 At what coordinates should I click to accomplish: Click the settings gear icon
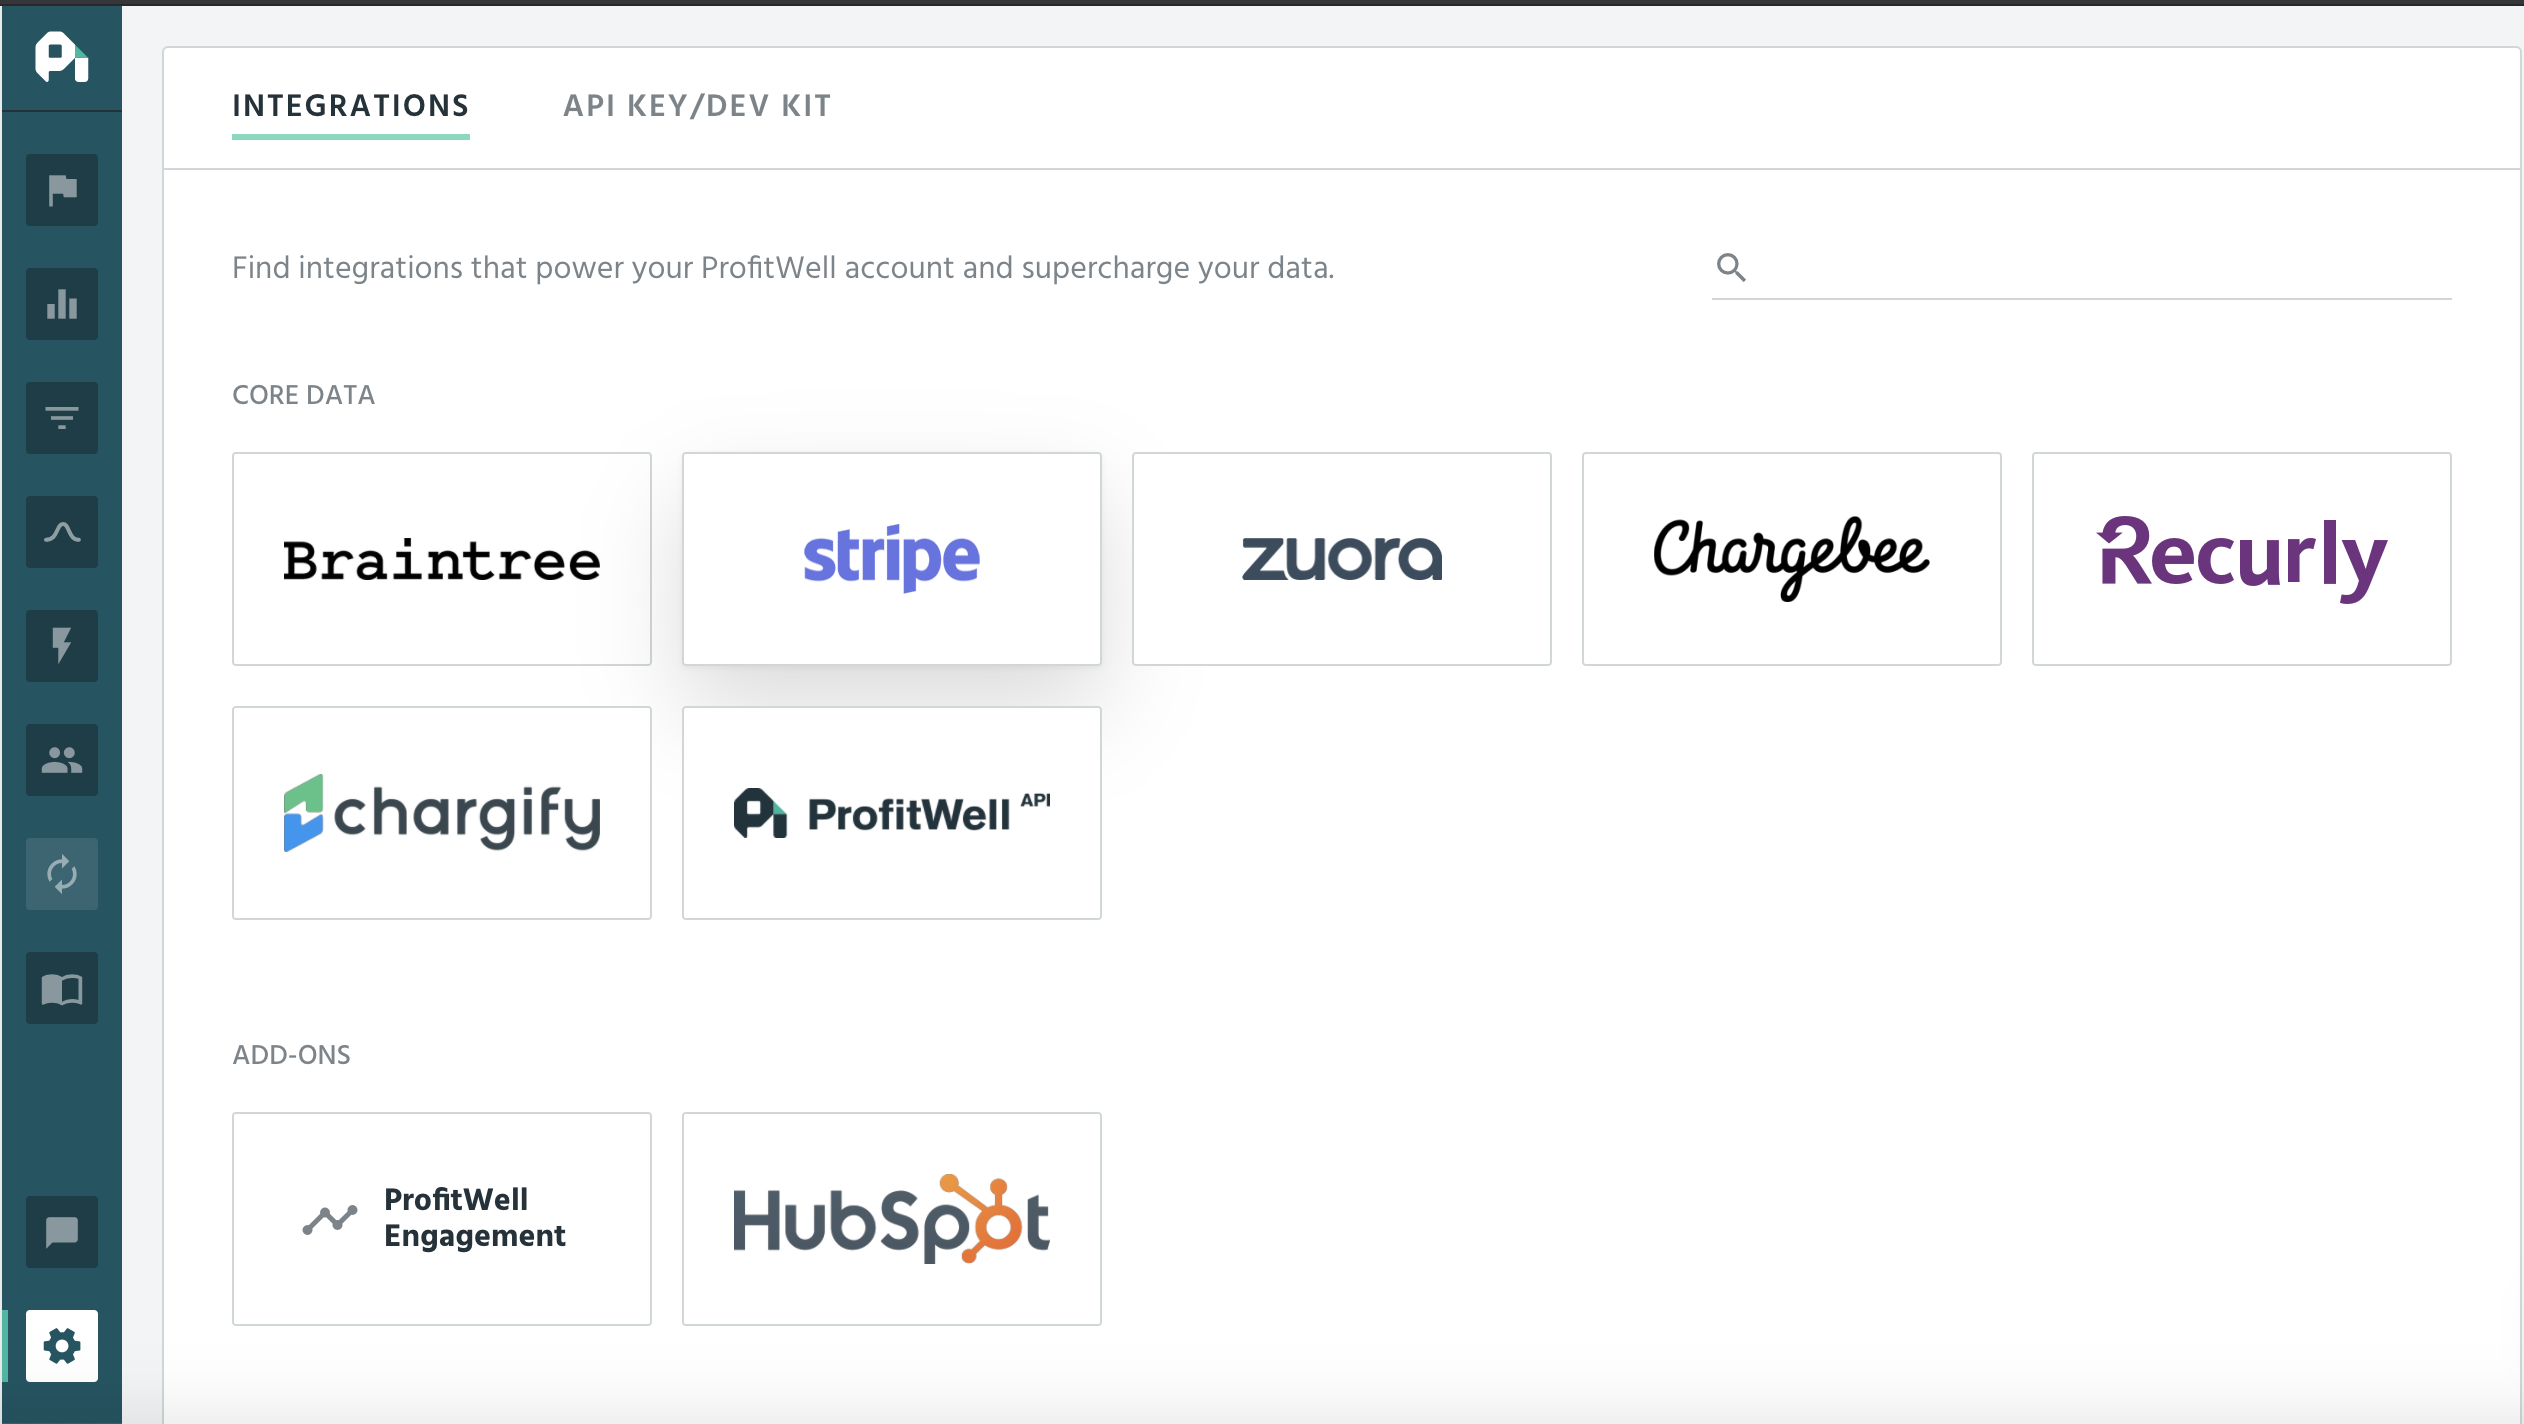pyautogui.click(x=62, y=1346)
